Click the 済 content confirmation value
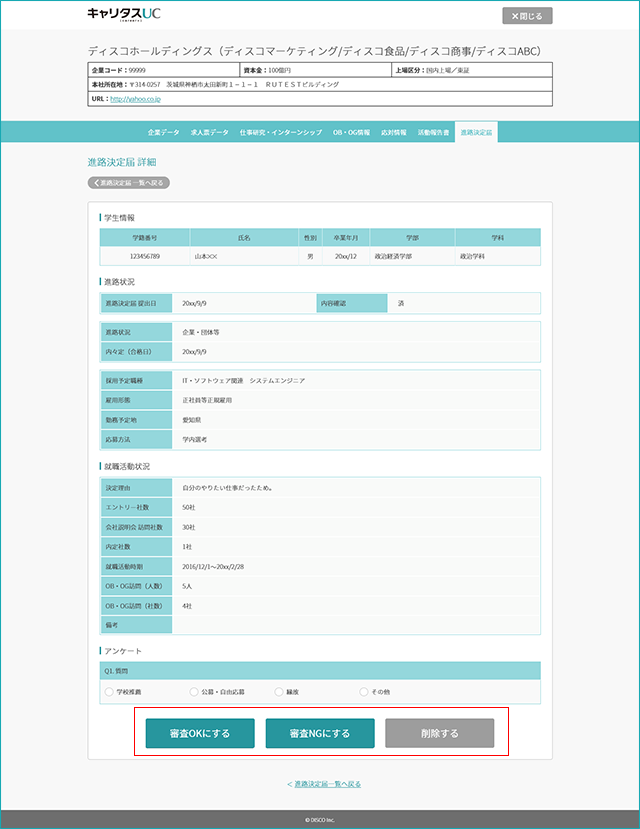This screenshot has height=829, width=640. (401, 303)
